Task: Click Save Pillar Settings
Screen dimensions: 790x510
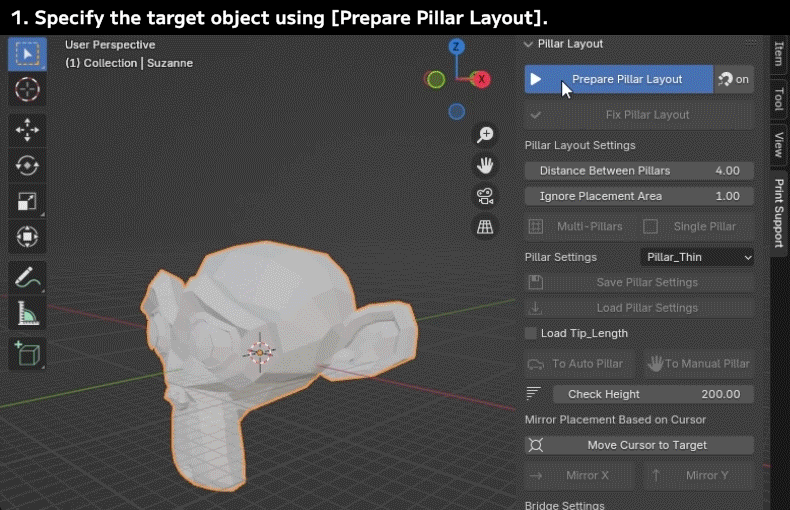Action: pos(639,283)
